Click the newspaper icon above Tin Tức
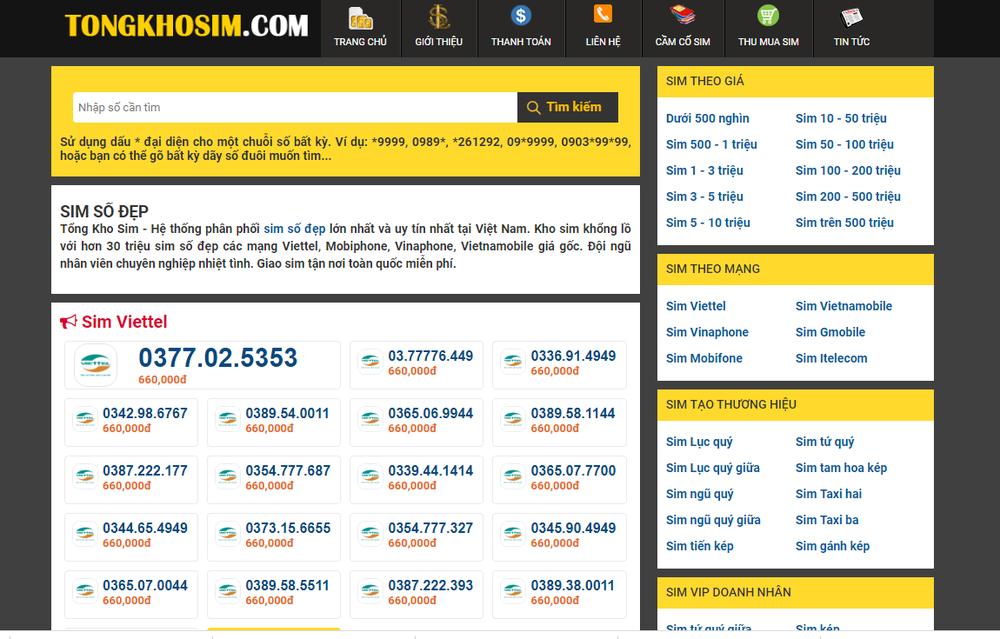1000x639 pixels. coord(851,17)
